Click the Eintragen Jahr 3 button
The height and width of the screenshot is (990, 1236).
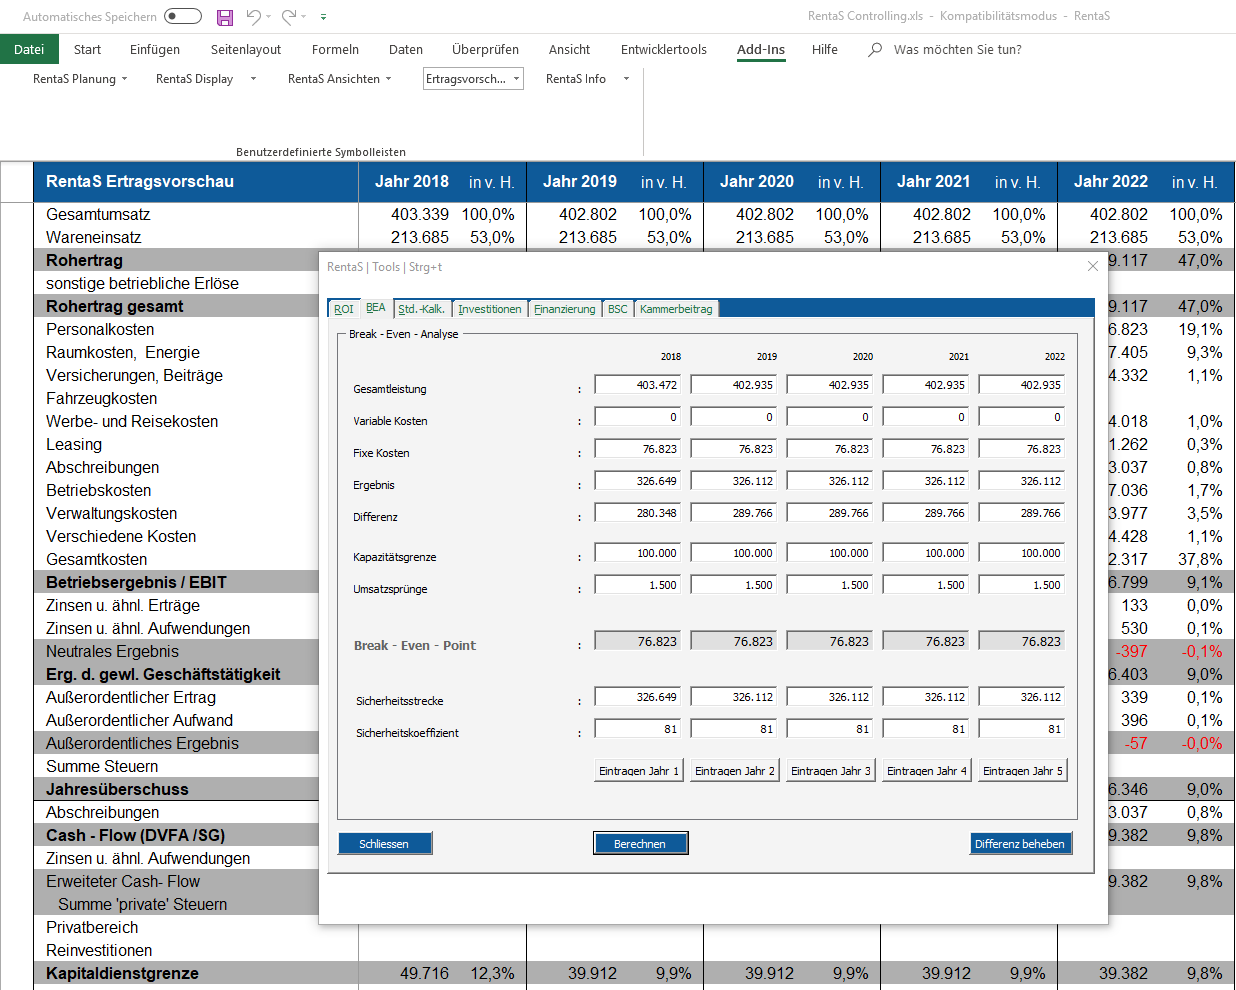(831, 771)
